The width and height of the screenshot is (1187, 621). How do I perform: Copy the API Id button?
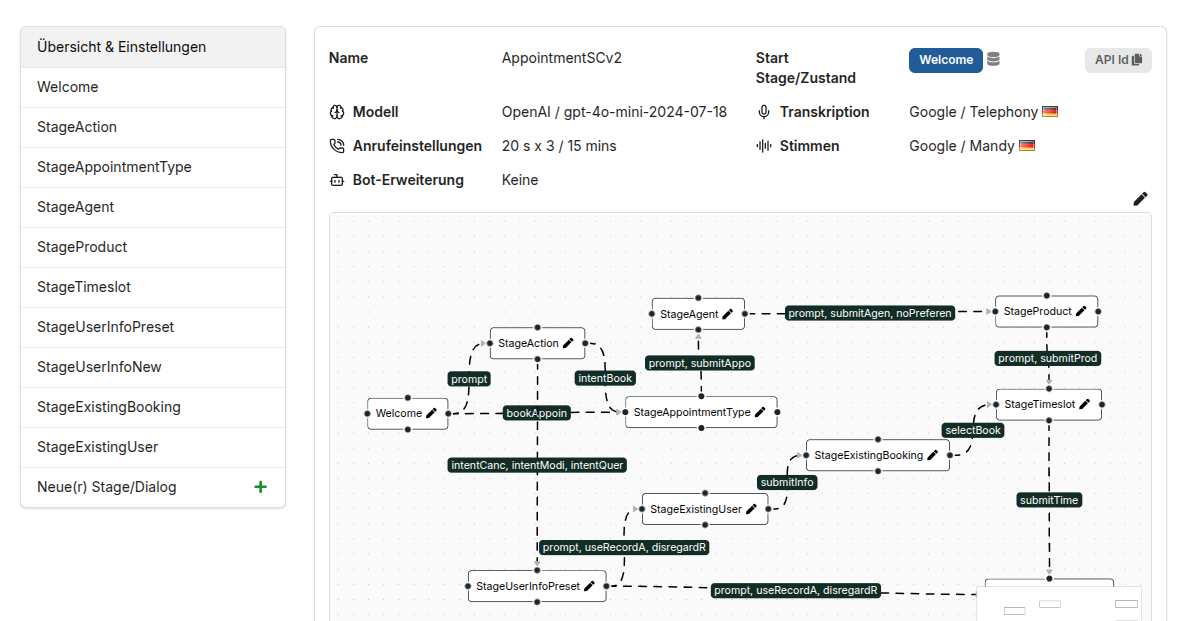point(1118,60)
